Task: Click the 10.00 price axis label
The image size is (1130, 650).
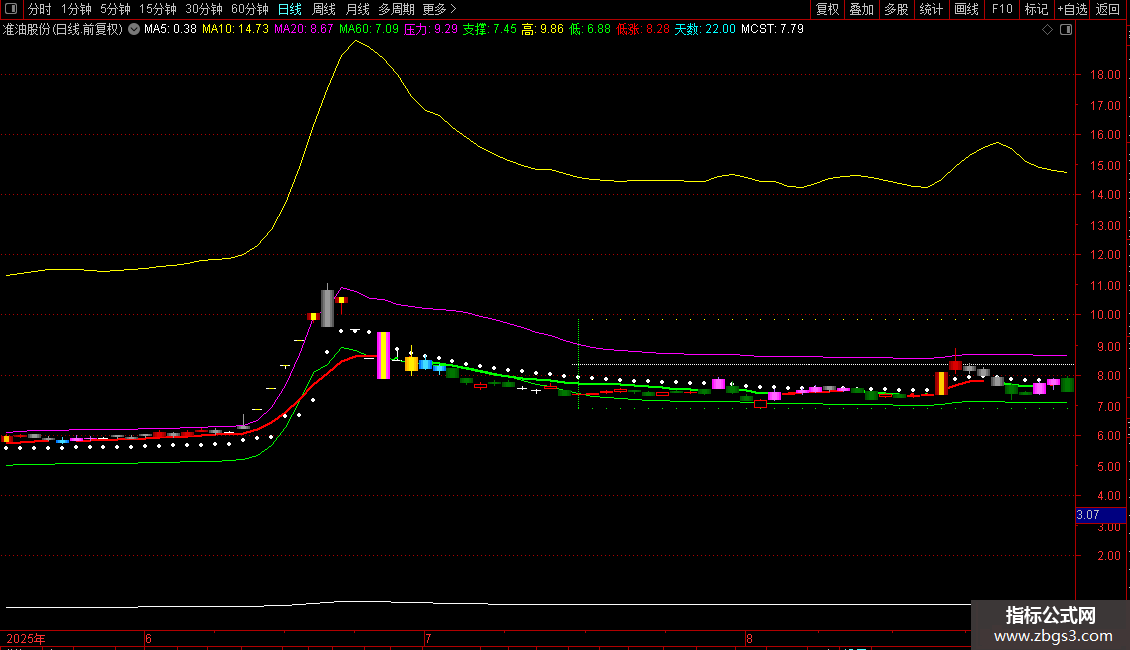Action: click(1105, 315)
